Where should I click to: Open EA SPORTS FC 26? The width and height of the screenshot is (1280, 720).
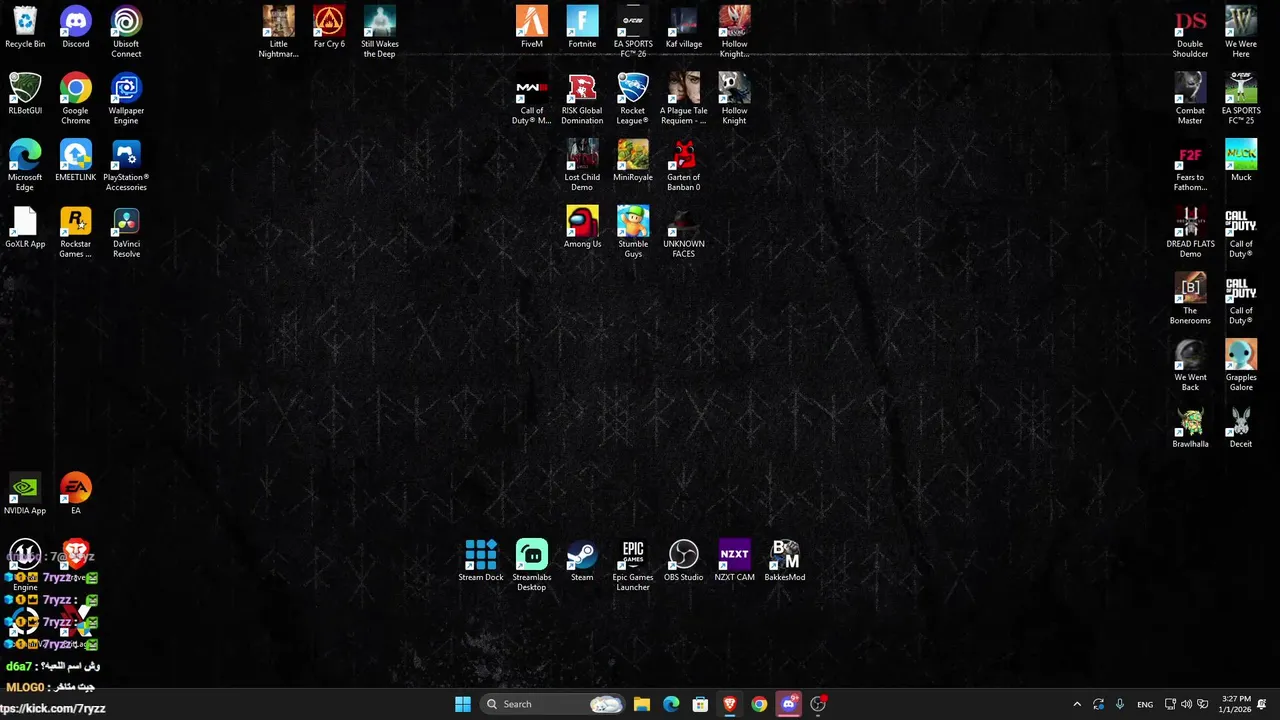(x=633, y=32)
